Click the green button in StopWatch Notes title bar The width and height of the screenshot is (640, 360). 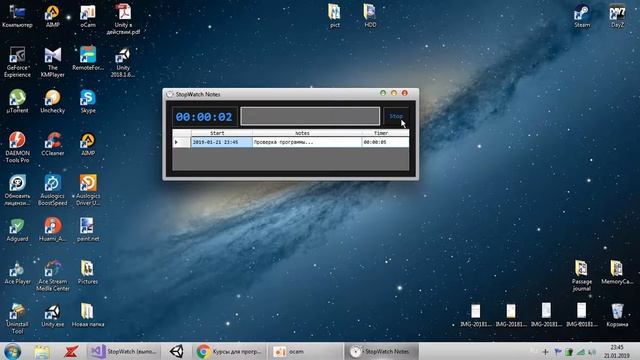[383, 93]
